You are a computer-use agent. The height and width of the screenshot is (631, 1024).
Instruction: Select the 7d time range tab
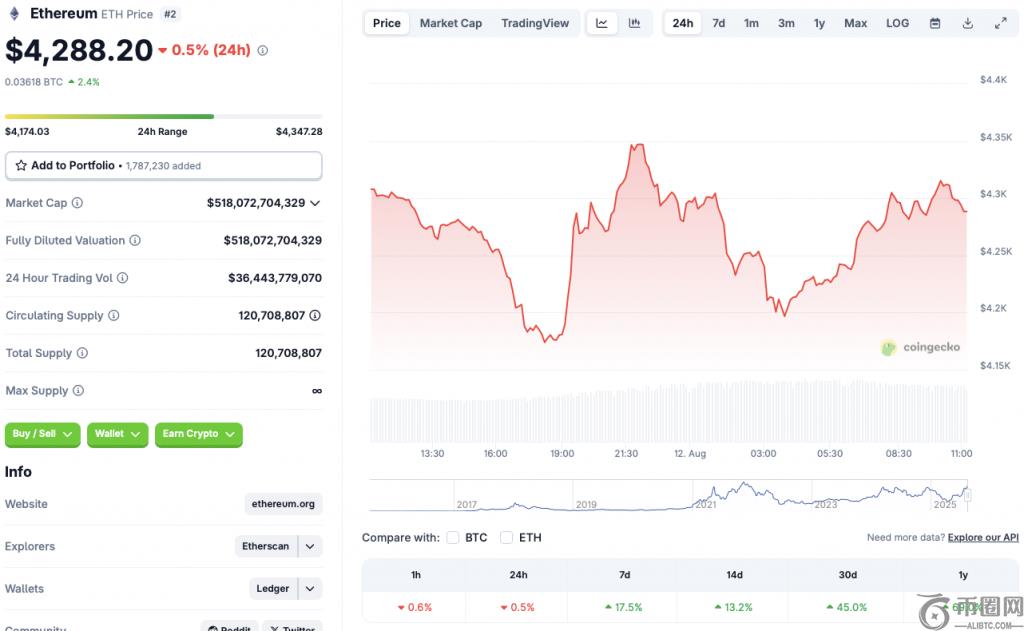[x=718, y=23]
